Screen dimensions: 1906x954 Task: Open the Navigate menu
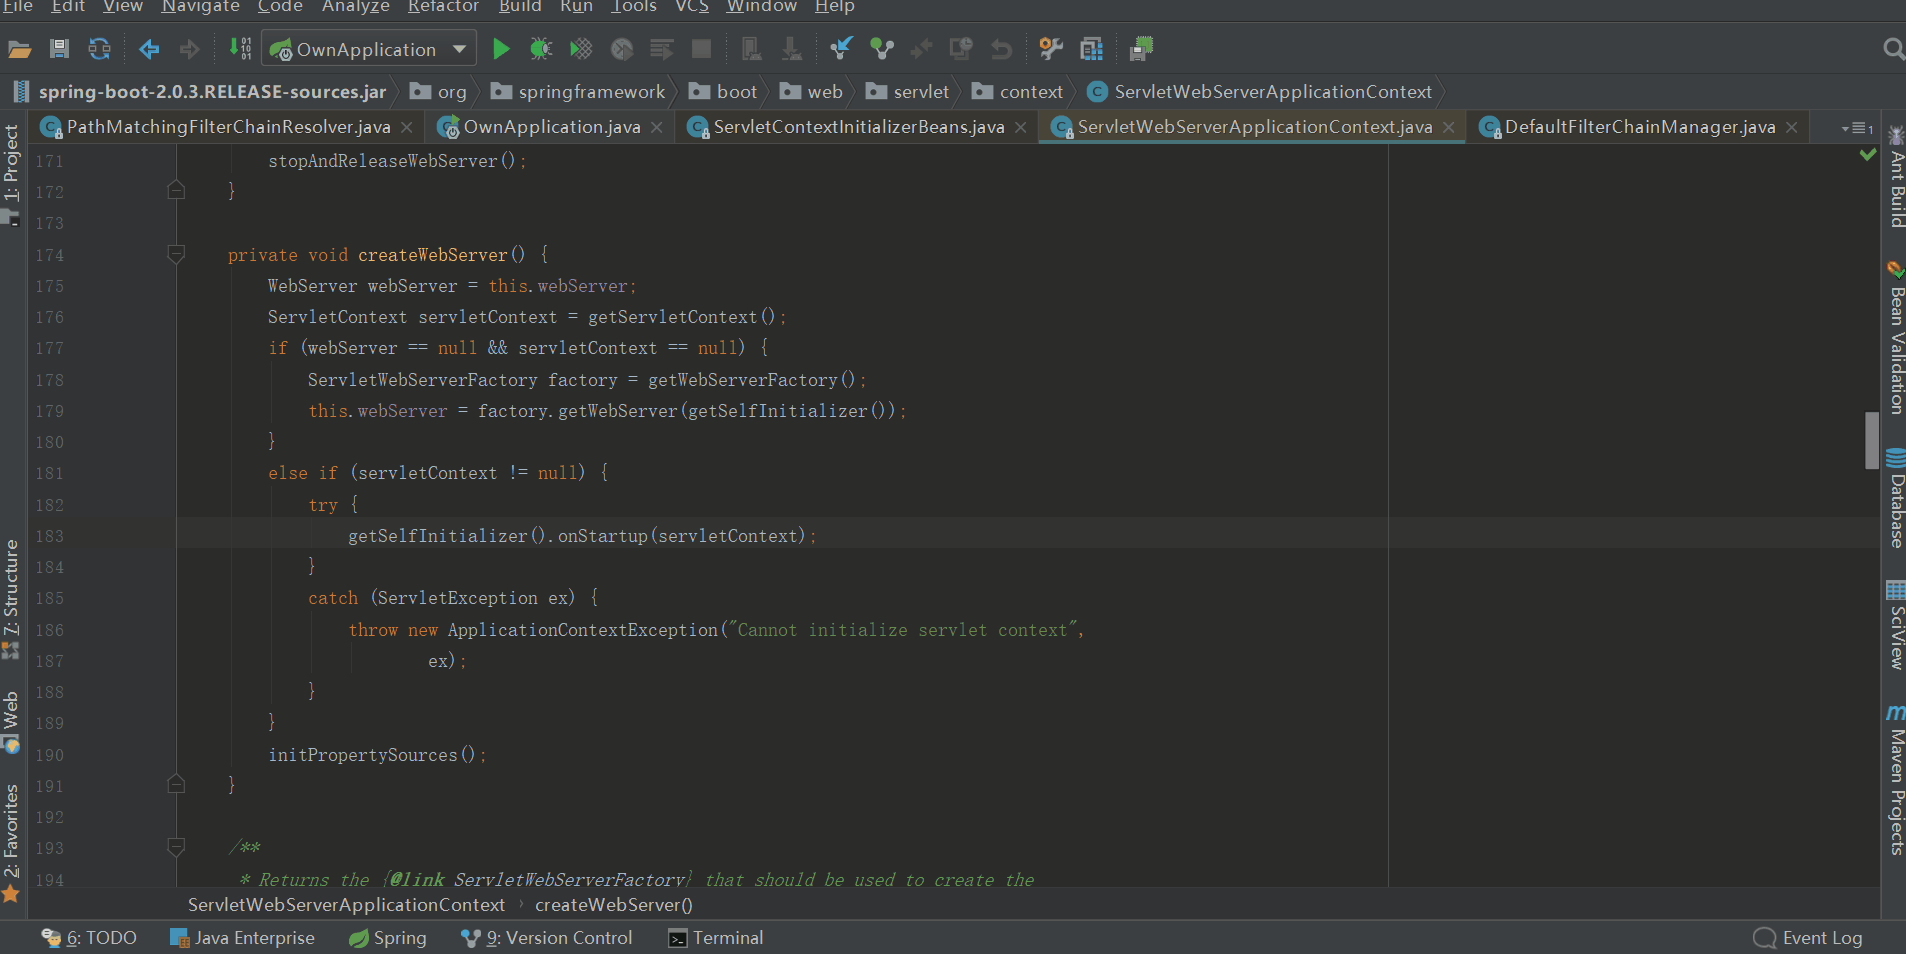(201, 7)
